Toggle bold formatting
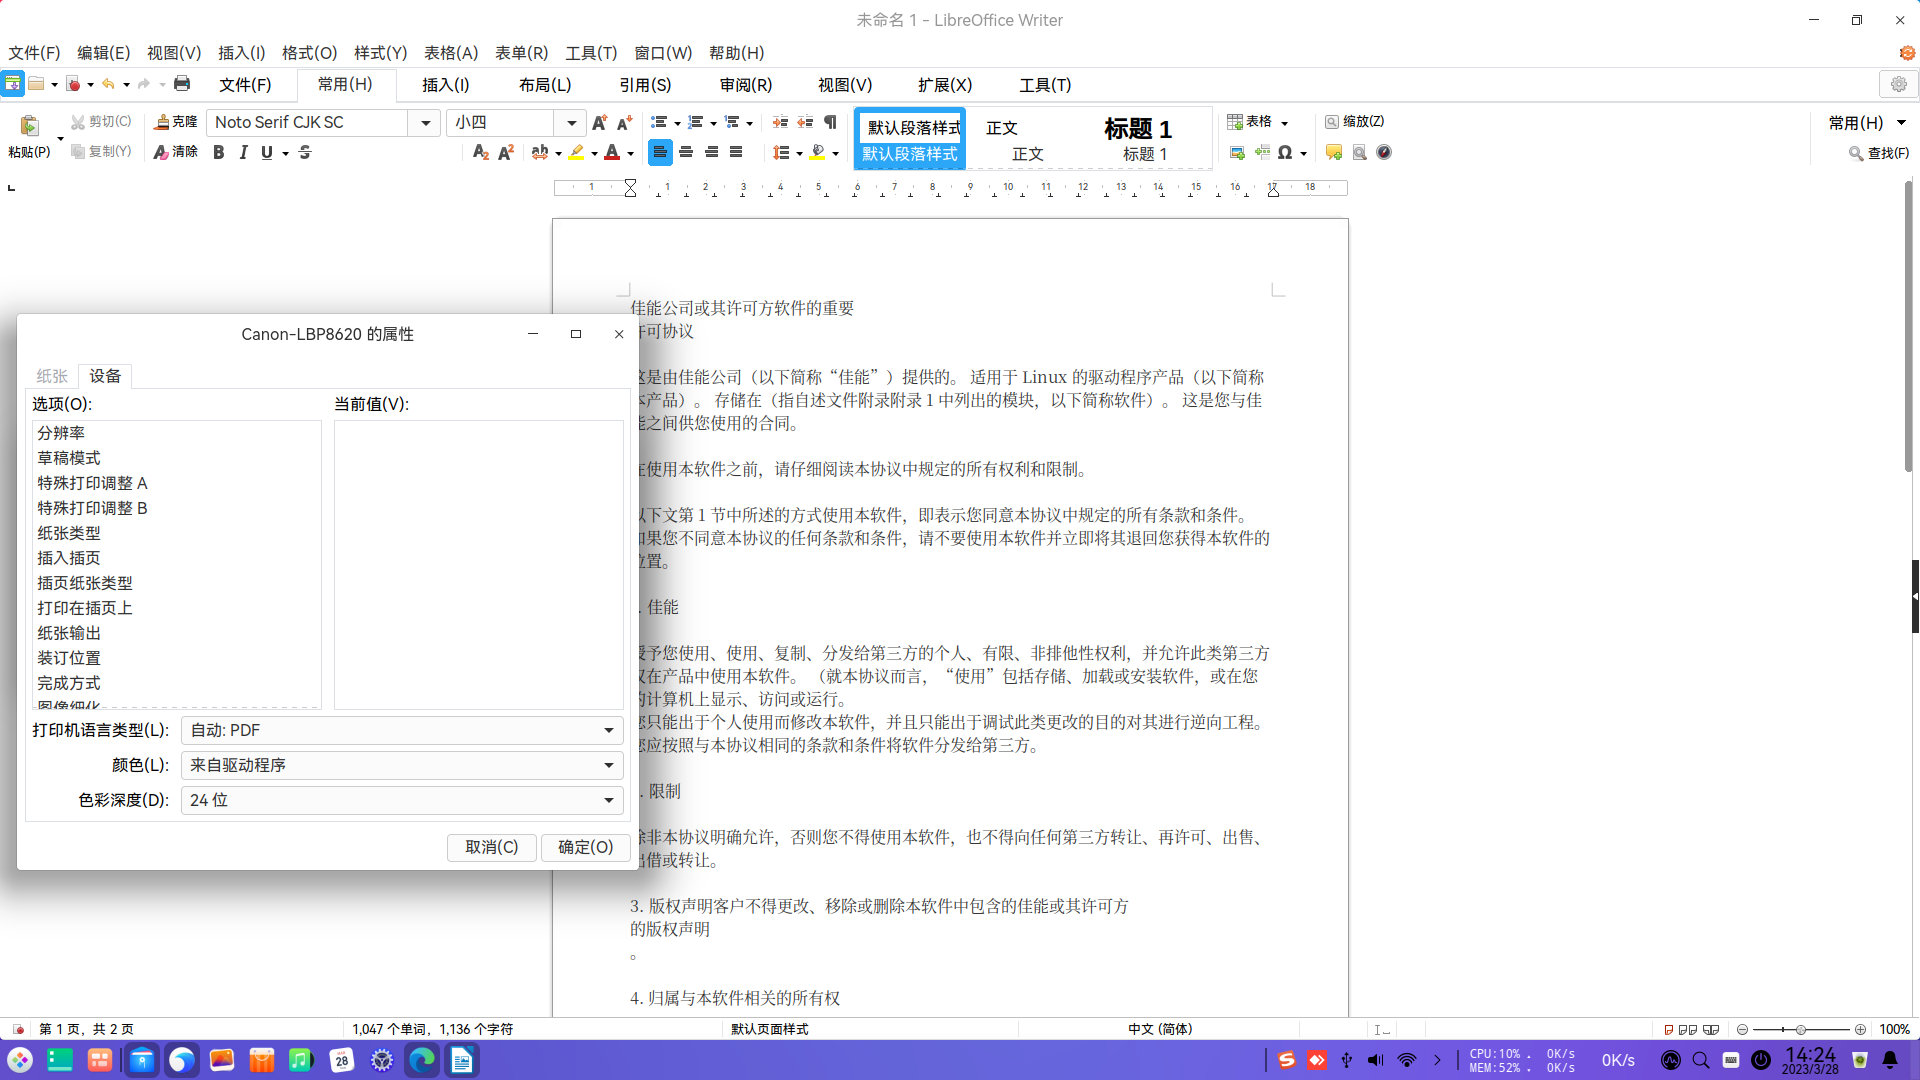The width and height of the screenshot is (1920, 1080). click(218, 152)
